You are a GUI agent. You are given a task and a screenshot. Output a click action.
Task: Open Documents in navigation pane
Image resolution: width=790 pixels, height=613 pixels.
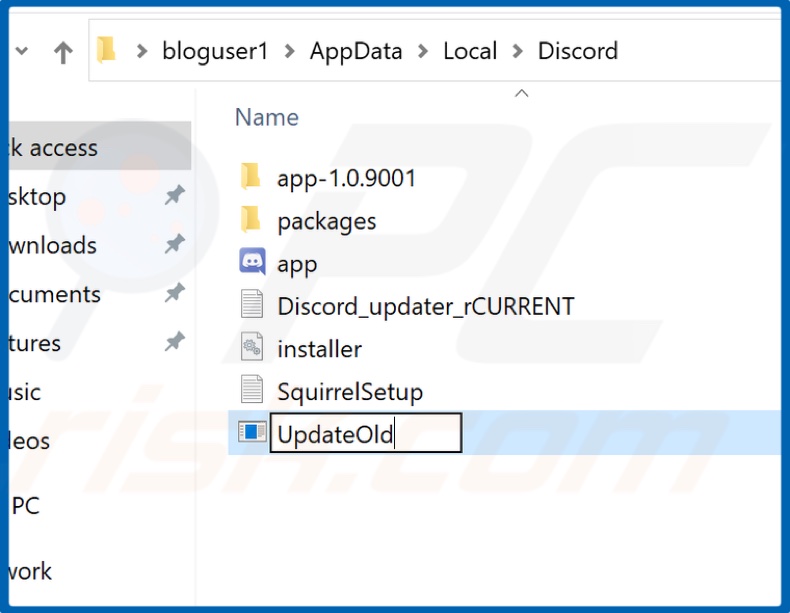tap(54, 294)
